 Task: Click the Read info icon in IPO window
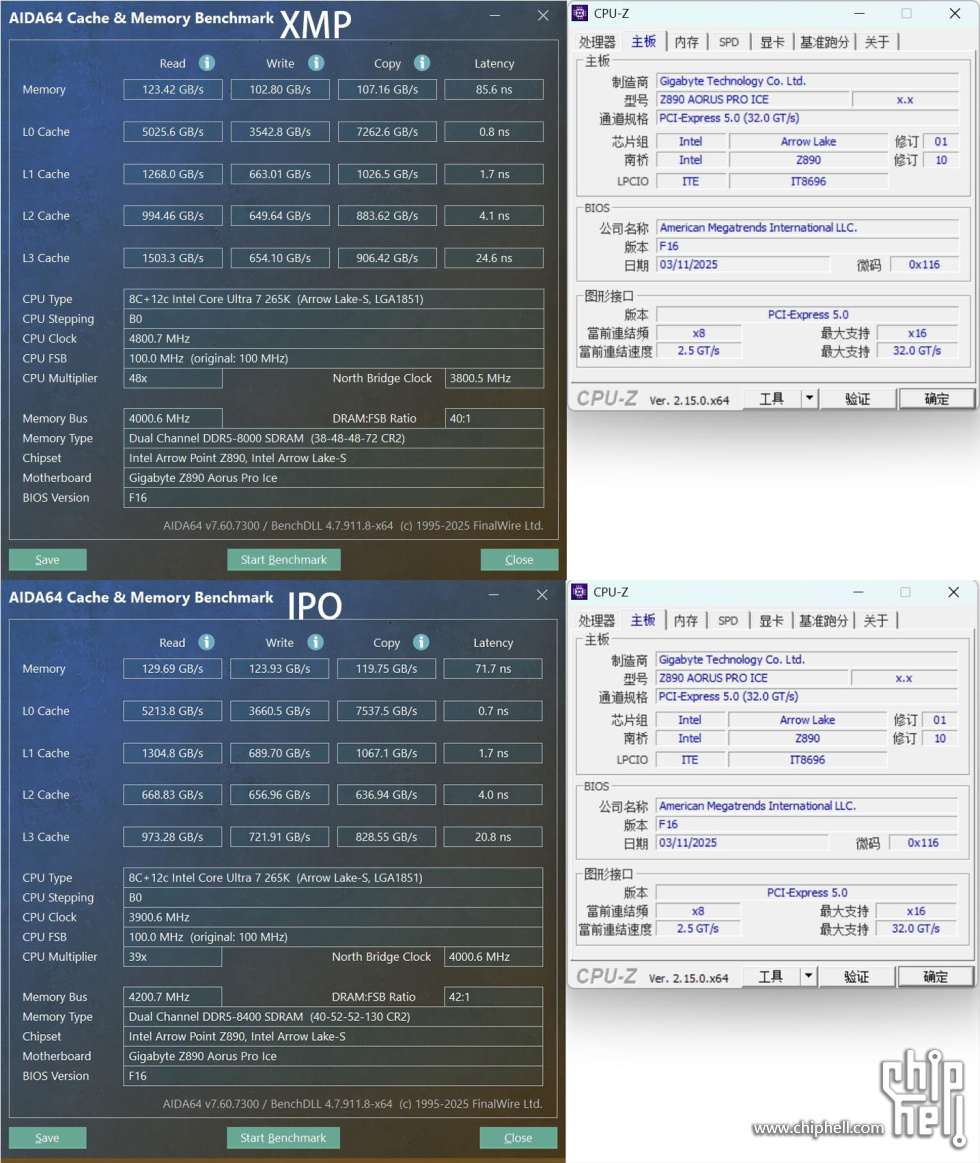pos(206,642)
